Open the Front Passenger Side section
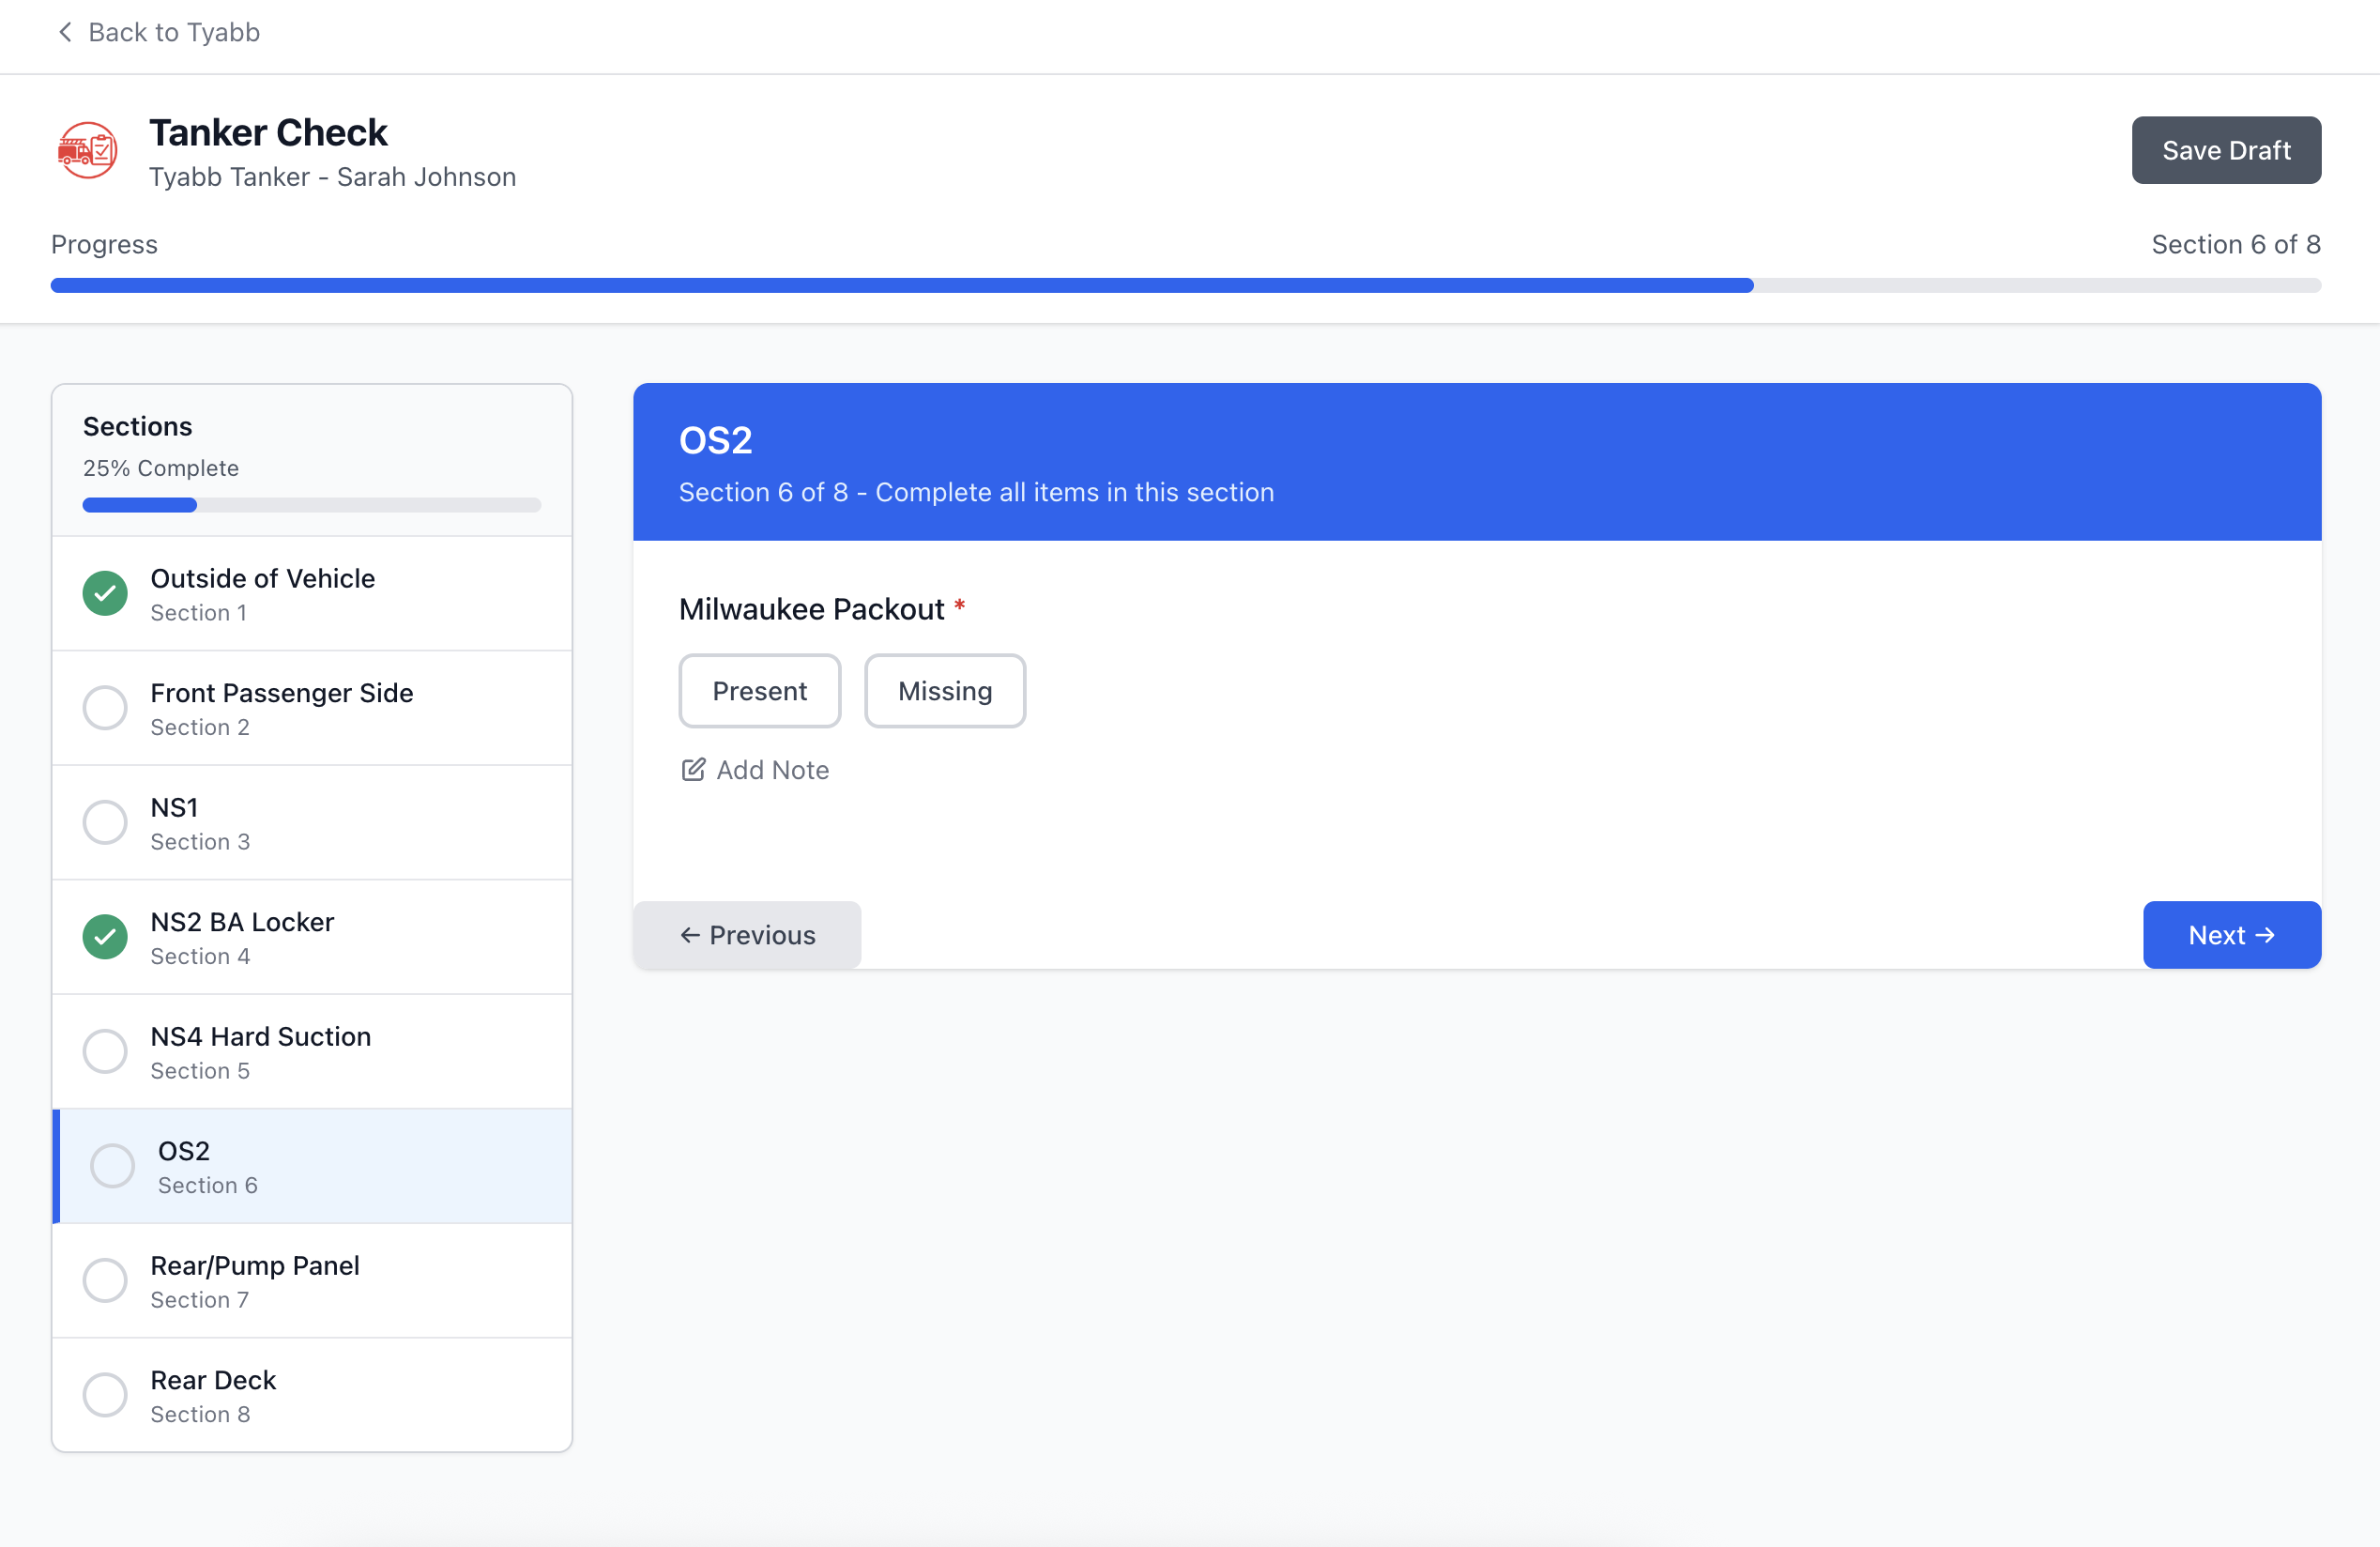This screenshot has width=2380, height=1547. pos(312,709)
